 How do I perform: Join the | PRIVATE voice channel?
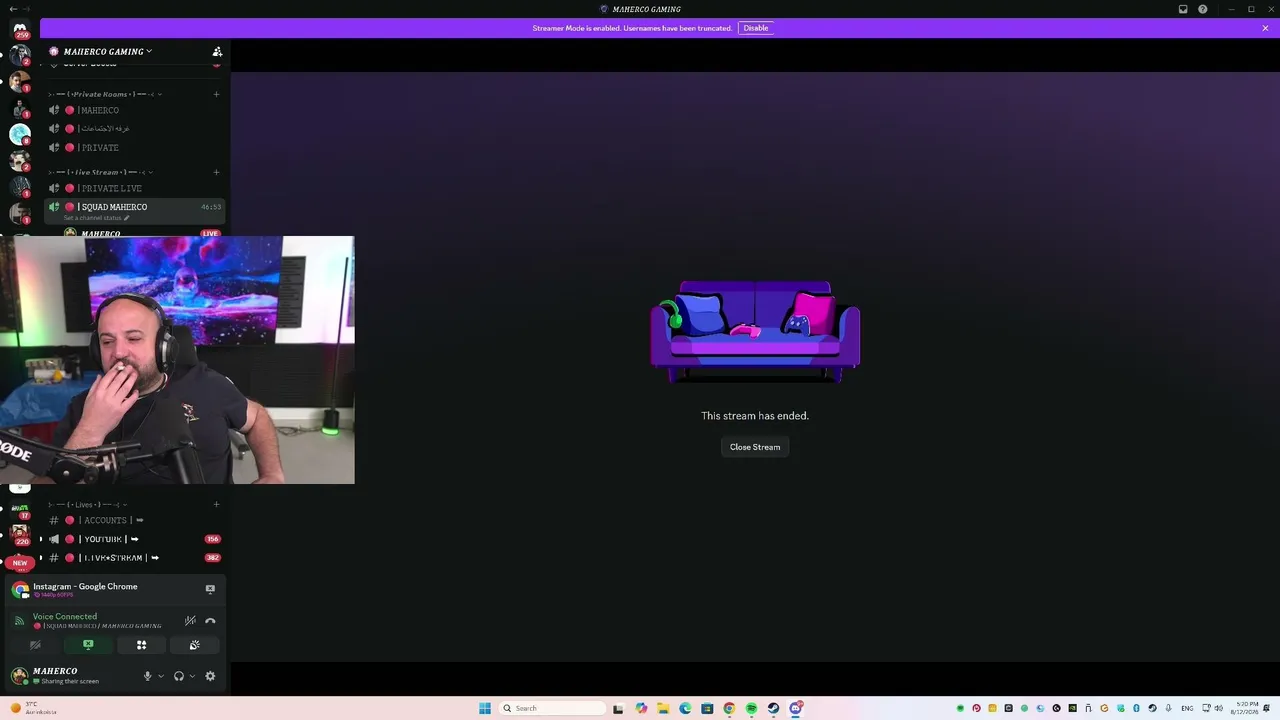click(x=135, y=148)
